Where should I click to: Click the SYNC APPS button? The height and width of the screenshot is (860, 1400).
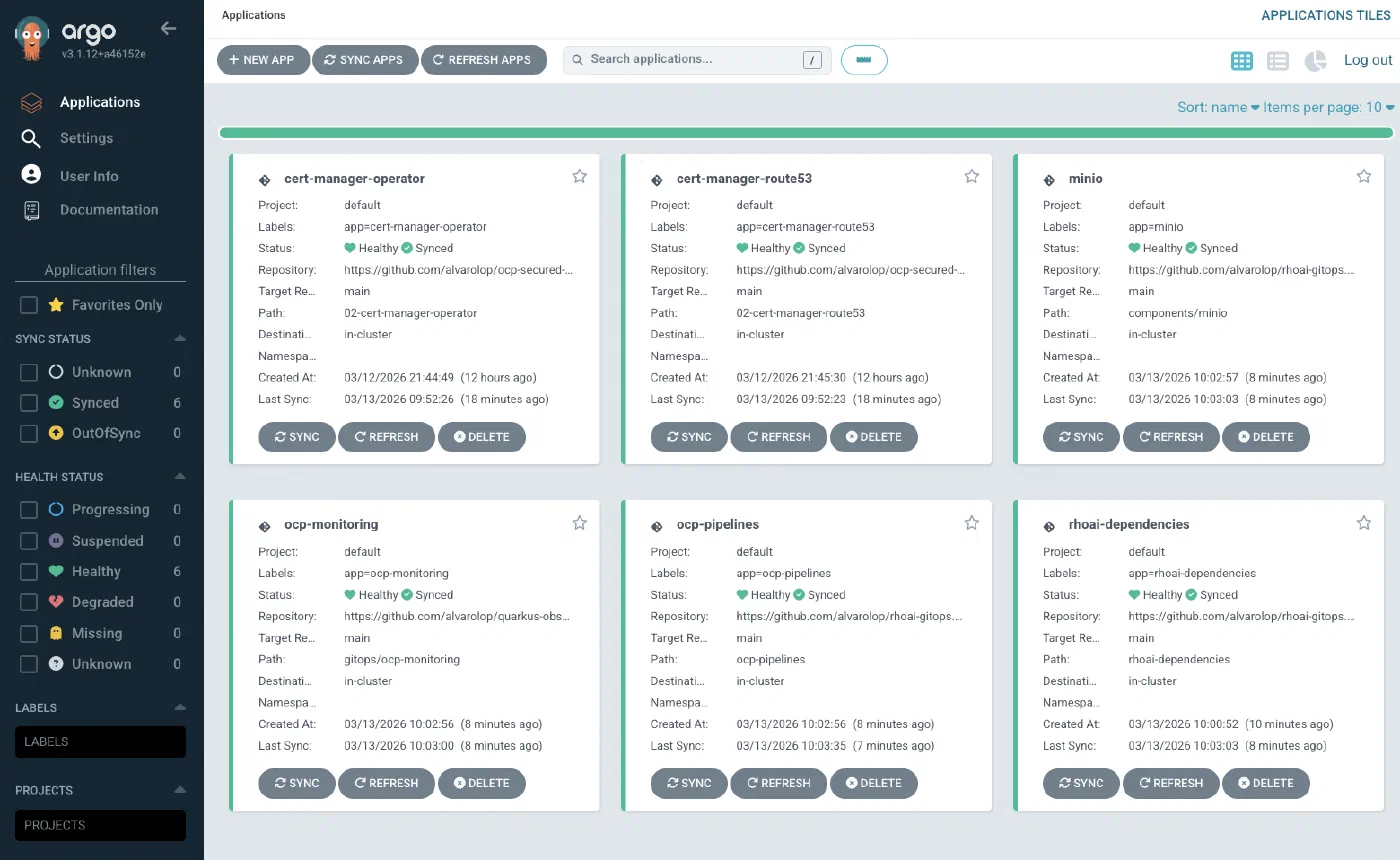[x=363, y=60]
